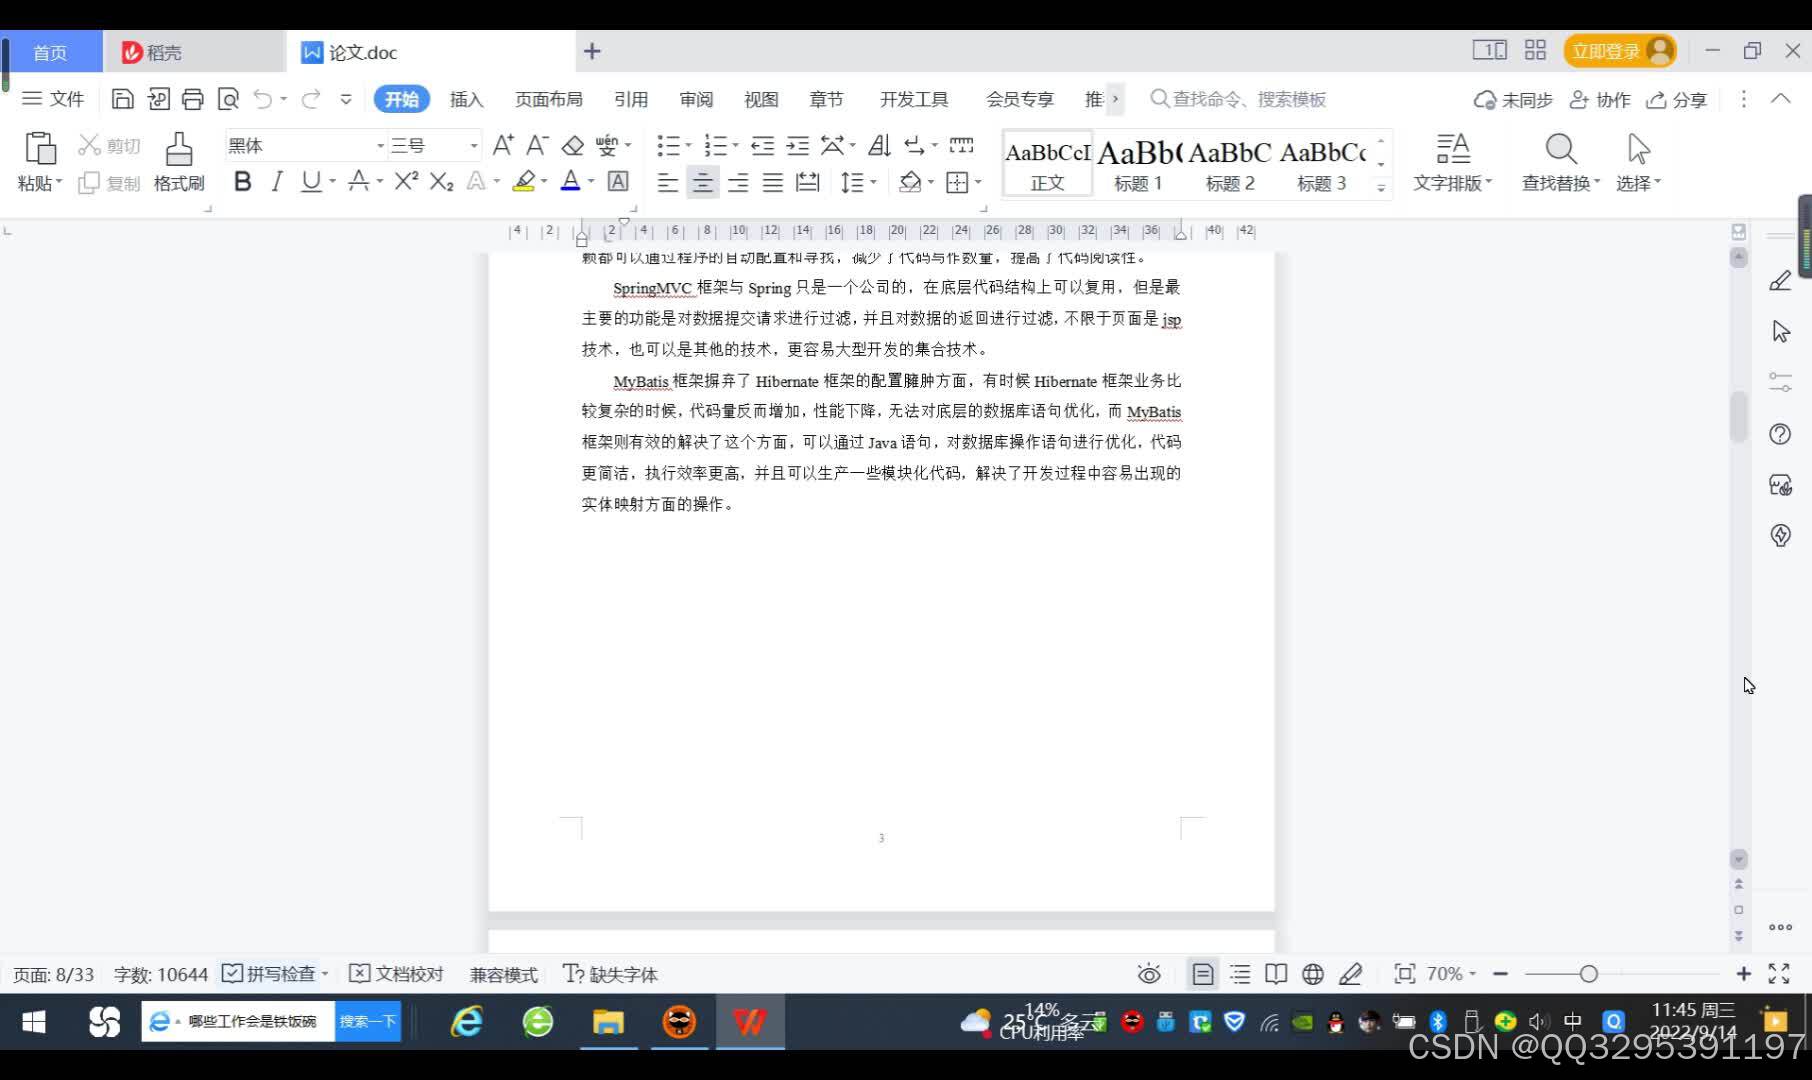Click 协作 collaborate button
Screen dimensions: 1812x1080
point(1600,100)
